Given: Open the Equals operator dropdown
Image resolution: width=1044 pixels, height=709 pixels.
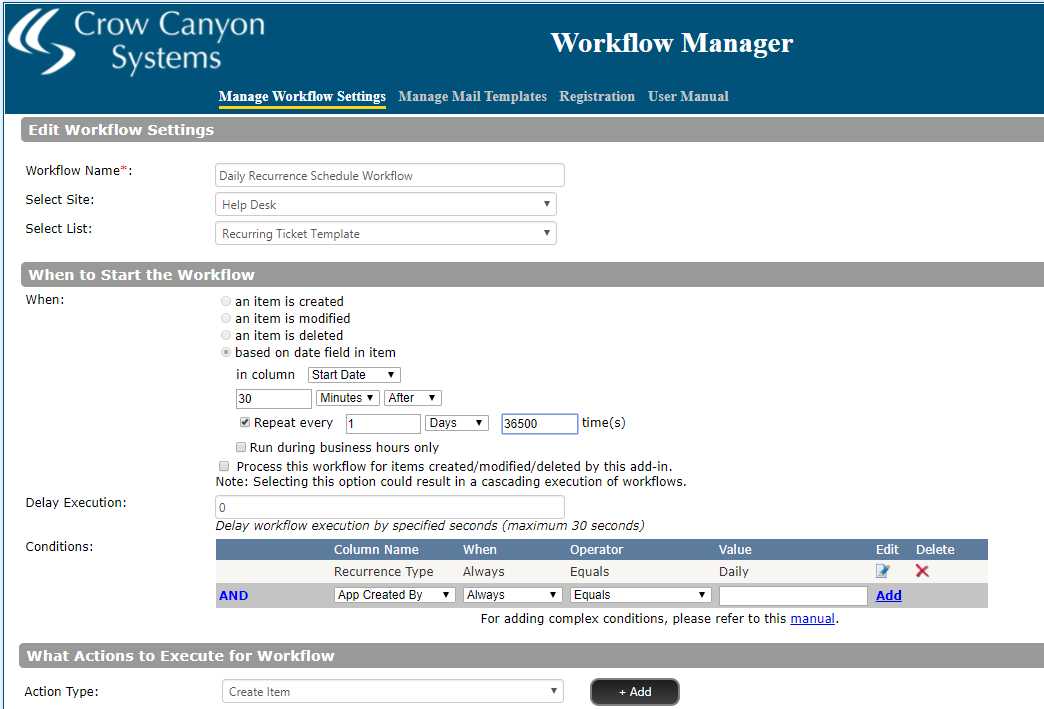Looking at the screenshot, I should pyautogui.click(x=641, y=595).
